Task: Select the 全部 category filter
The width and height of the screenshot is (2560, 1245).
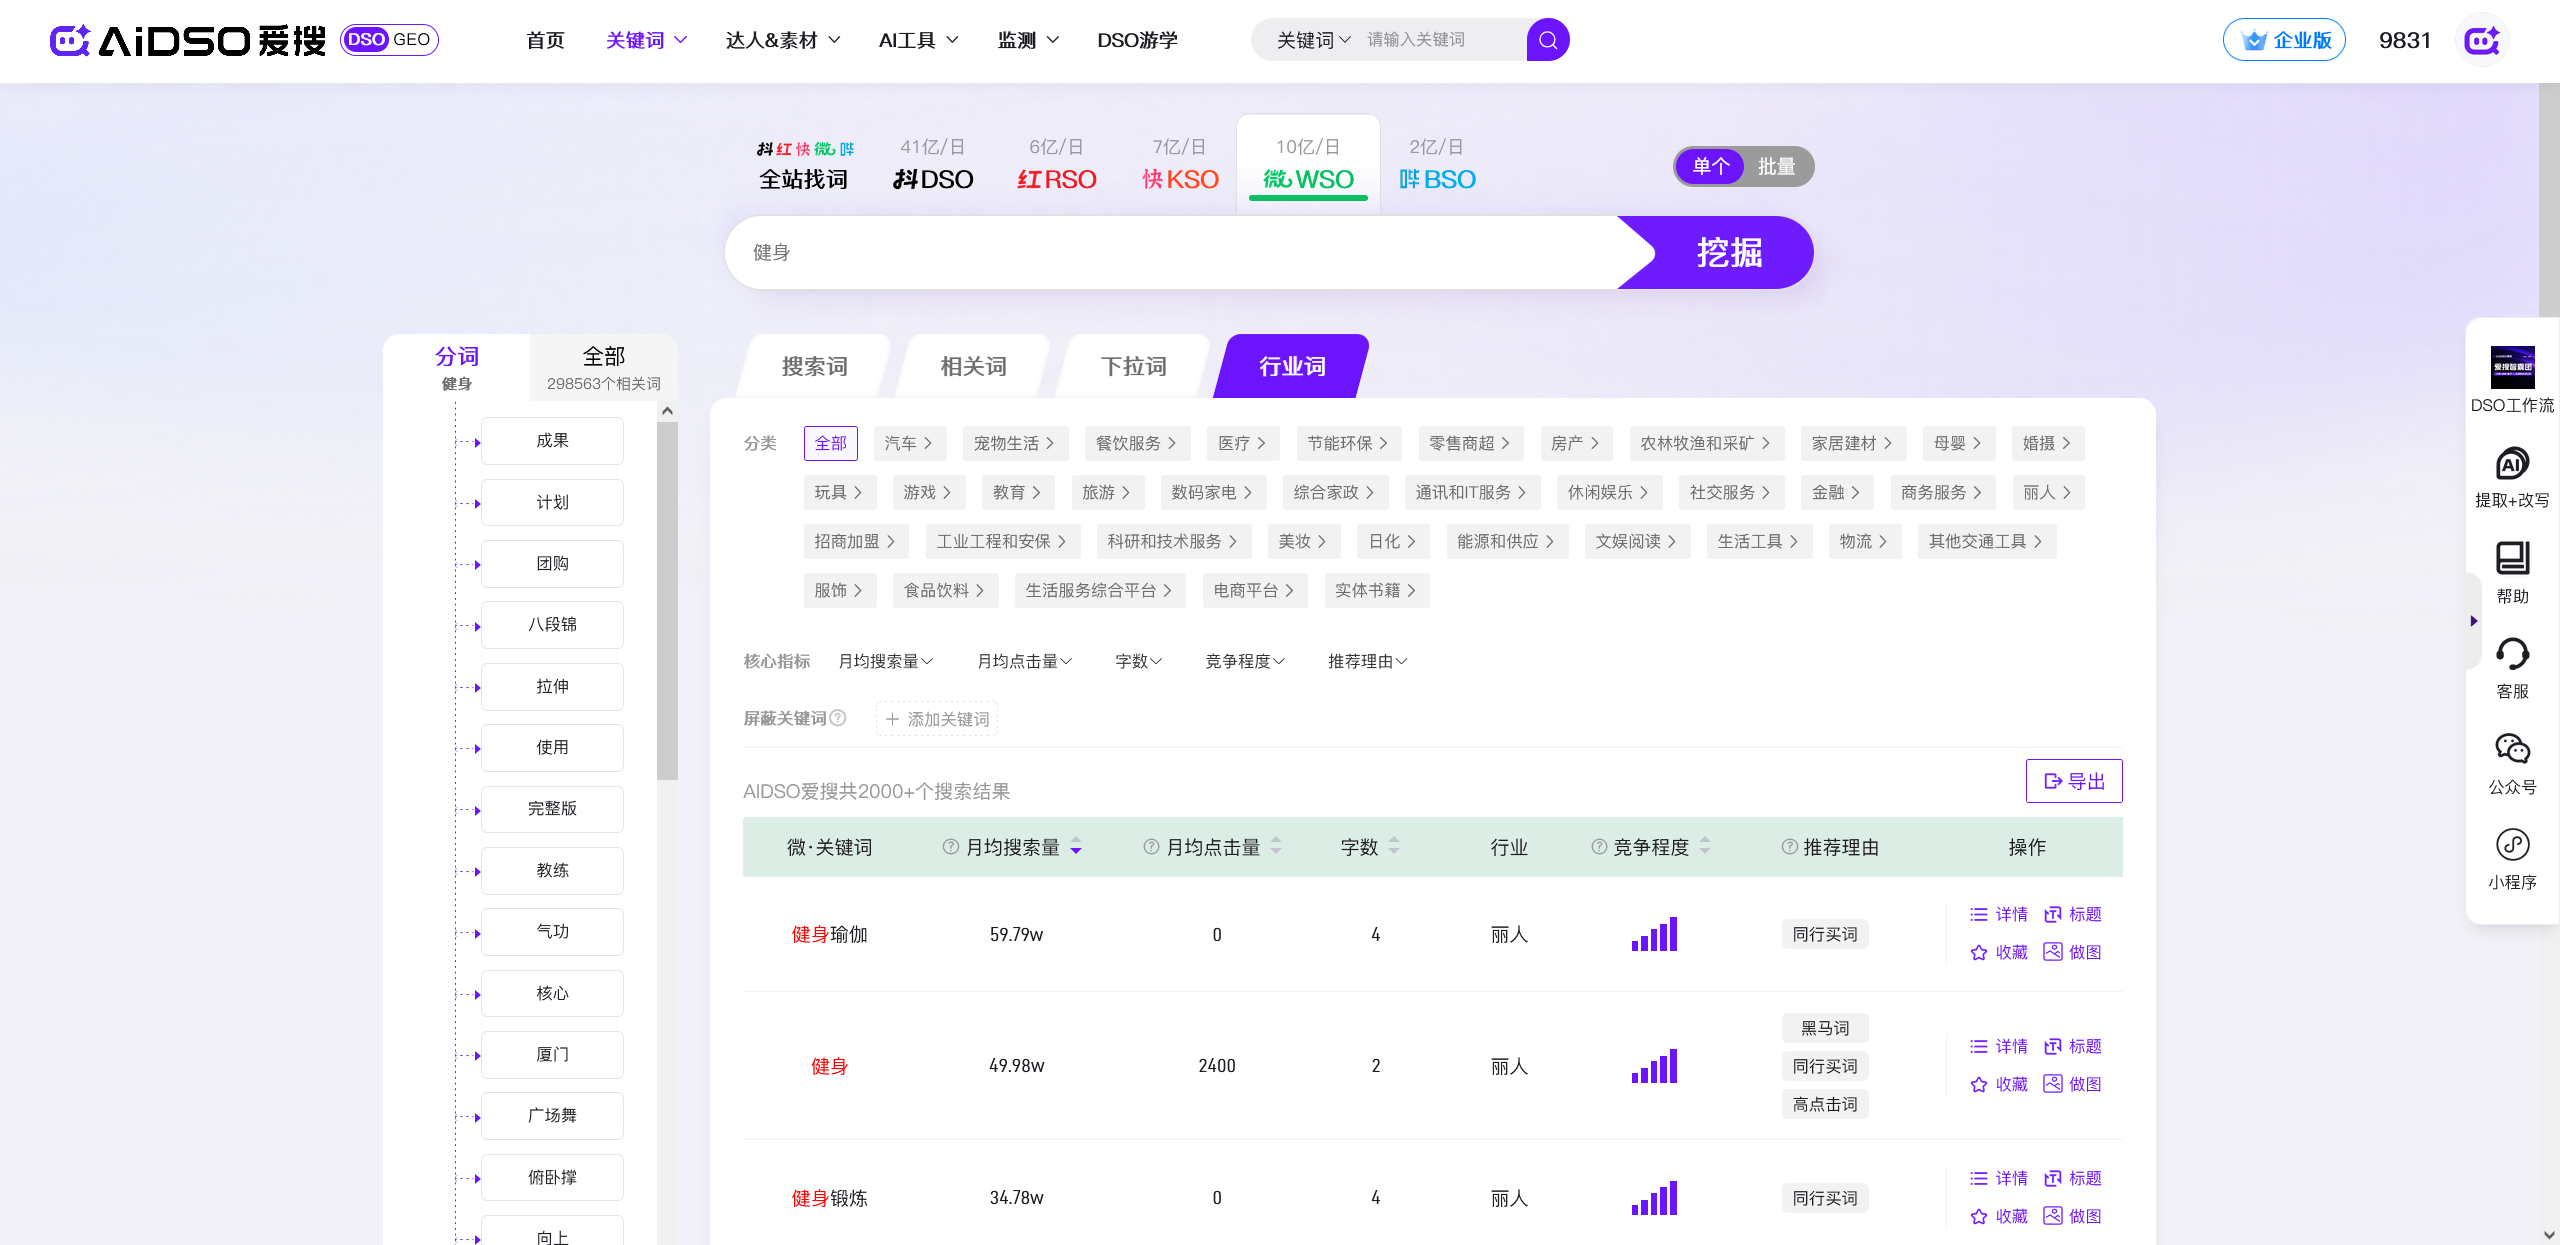Action: pyautogui.click(x=830, y=443)
